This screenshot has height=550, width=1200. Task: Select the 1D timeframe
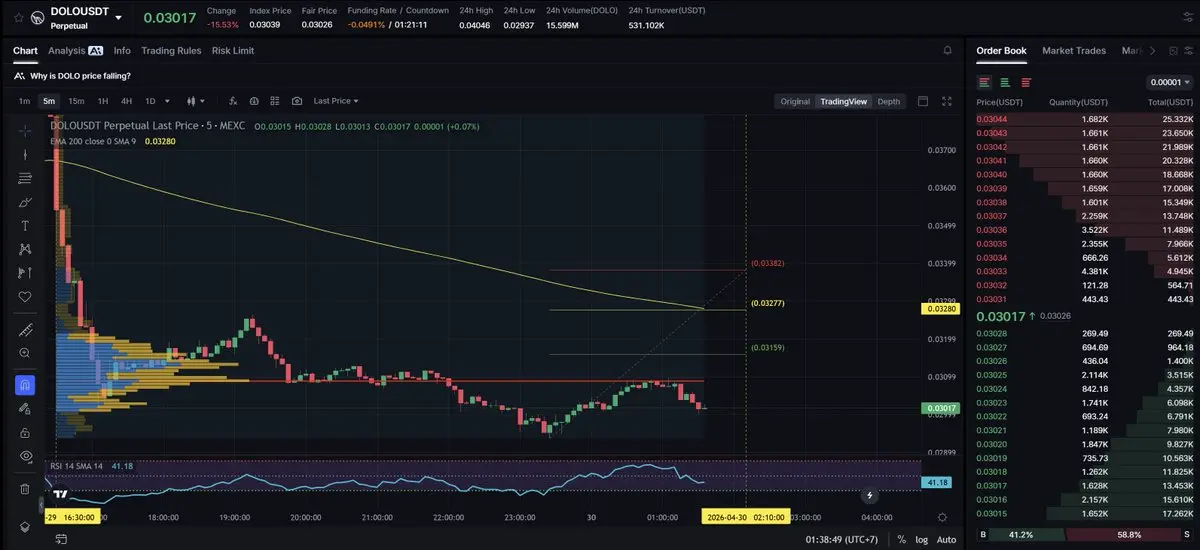click(150, 101)
